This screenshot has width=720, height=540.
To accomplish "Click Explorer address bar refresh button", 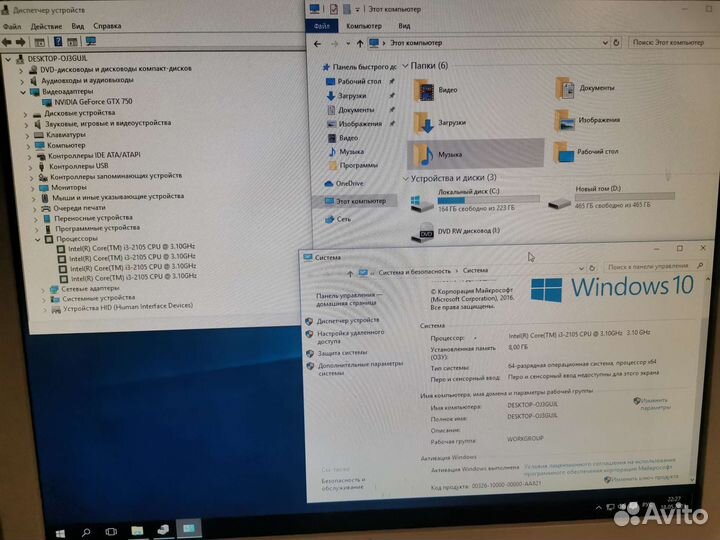I will tap(616, 43).
